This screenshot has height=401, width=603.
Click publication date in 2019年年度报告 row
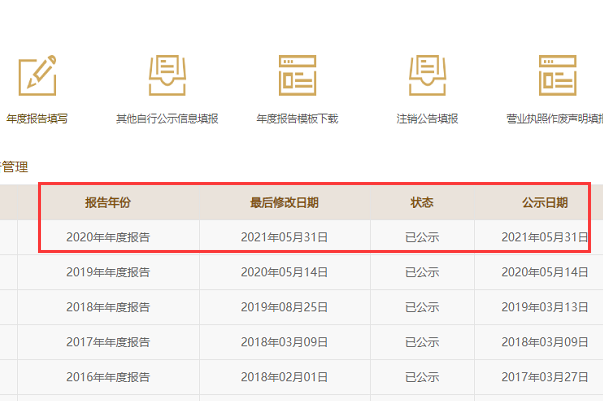(545, 272)
